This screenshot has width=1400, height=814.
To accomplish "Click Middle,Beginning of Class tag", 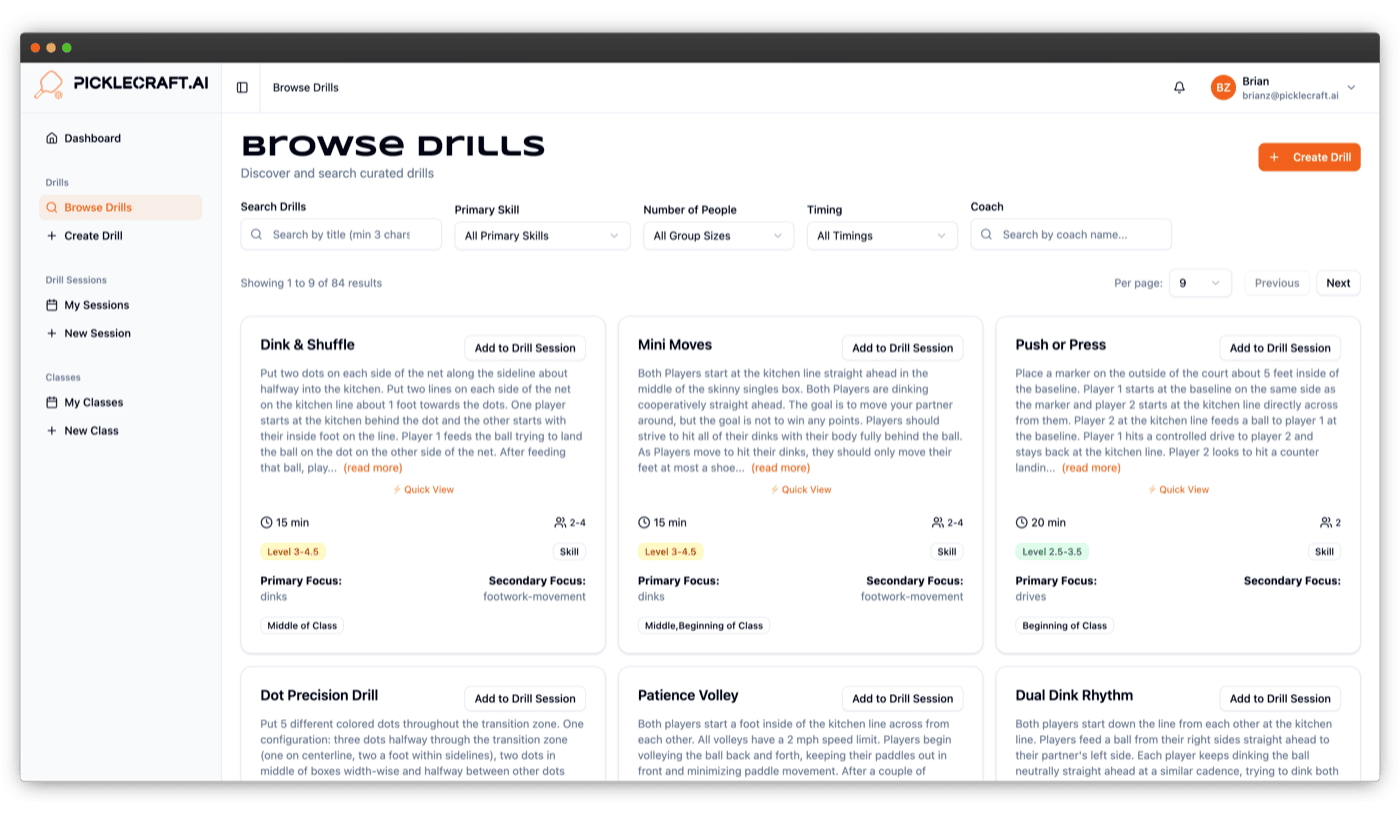I will click(704, 626).
